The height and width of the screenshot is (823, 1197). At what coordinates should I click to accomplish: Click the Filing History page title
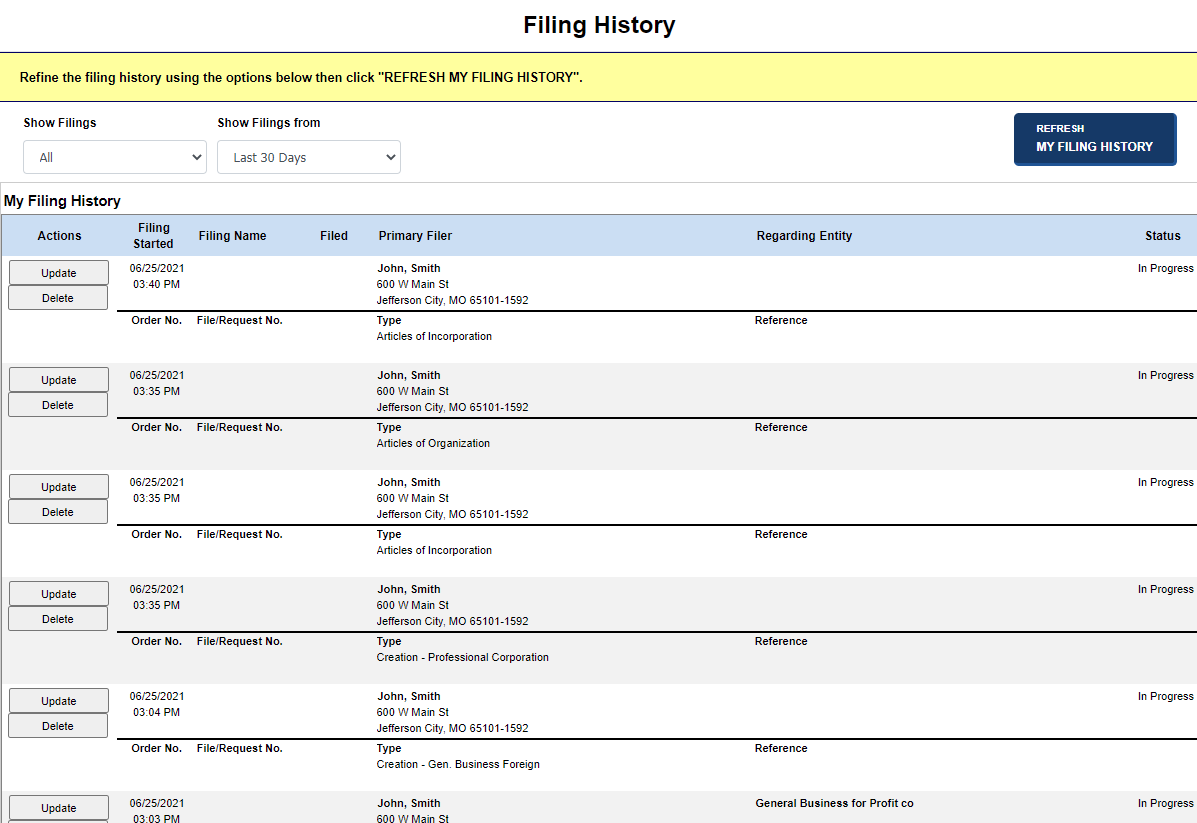(x=598, y=24)
